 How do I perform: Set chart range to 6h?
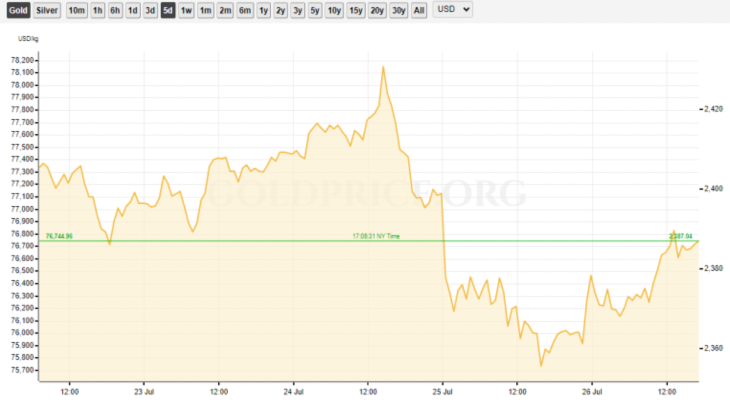[x=115, y=10]
